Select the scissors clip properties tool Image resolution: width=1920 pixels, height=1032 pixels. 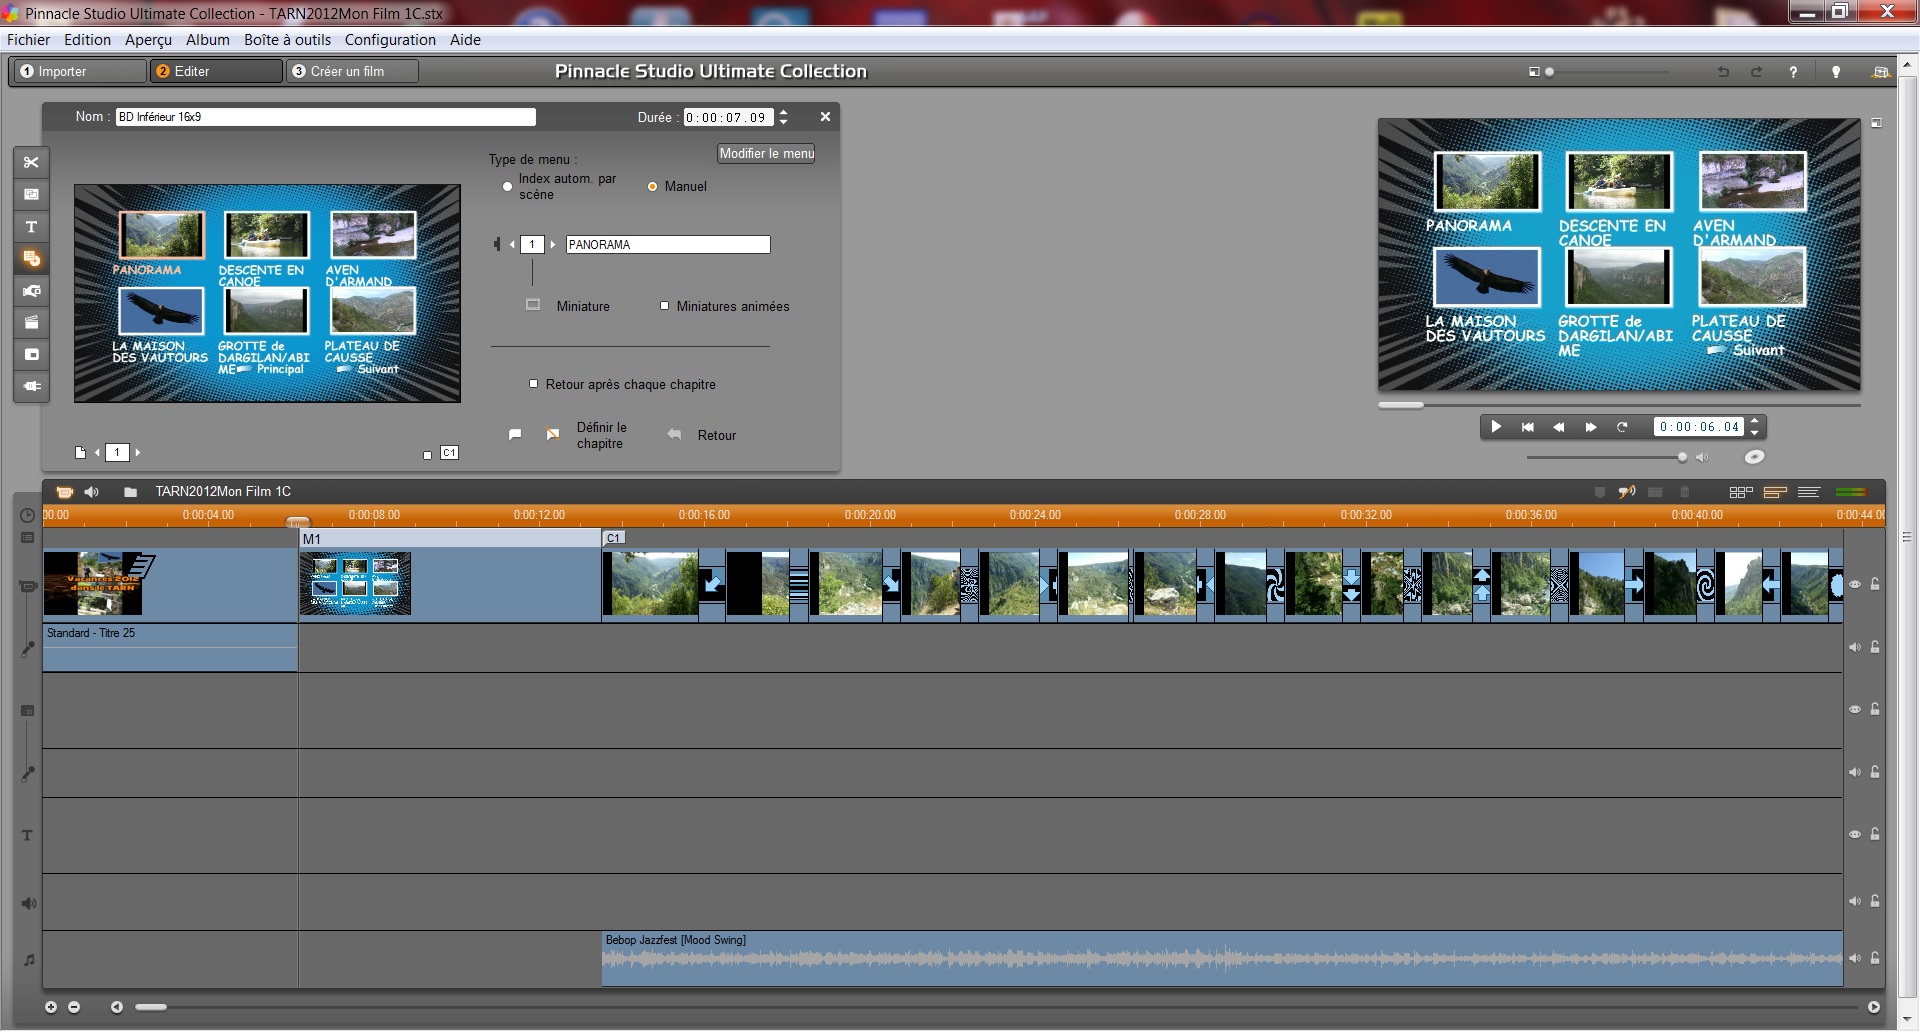[31, 162]
